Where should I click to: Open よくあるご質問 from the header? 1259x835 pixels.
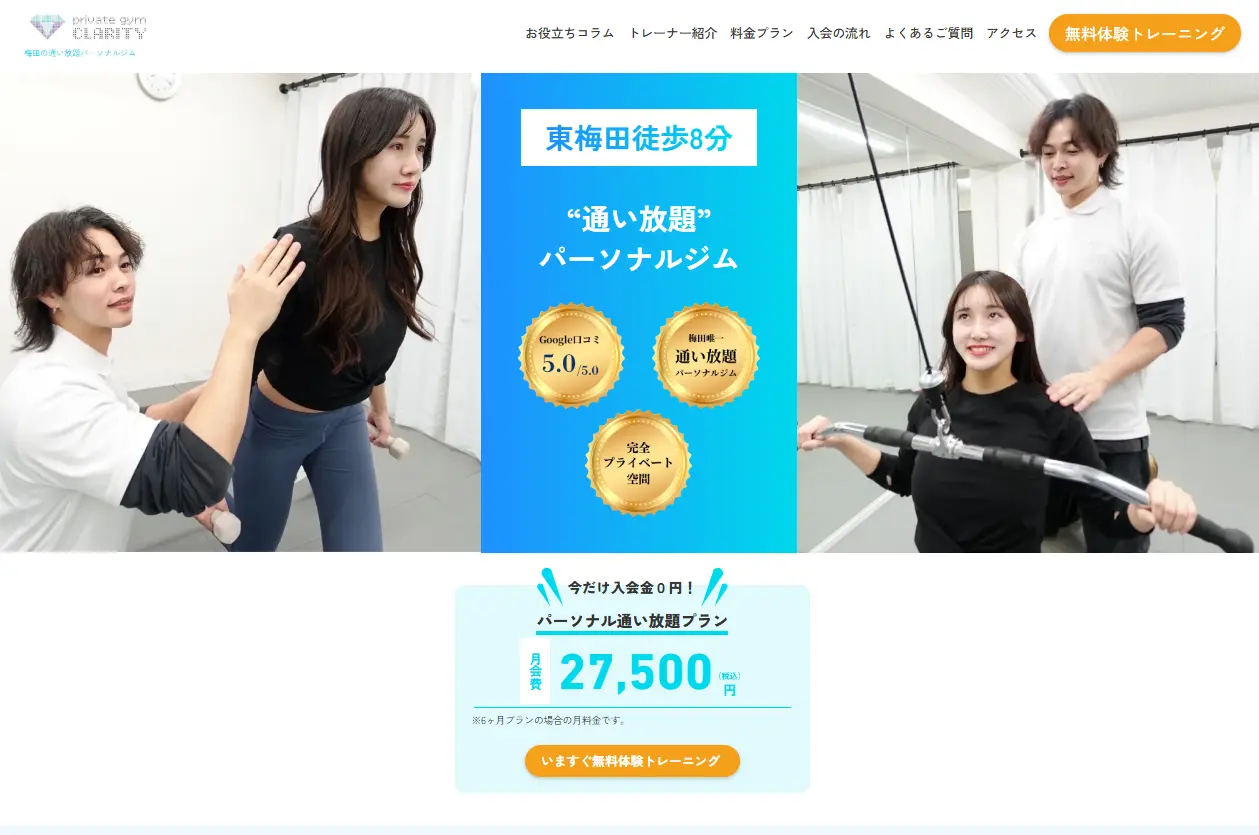(x=928, y=33)
